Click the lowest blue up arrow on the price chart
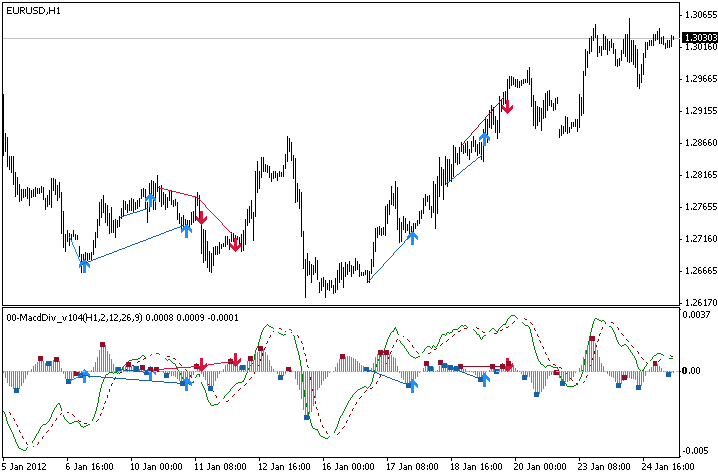This screenshot has height=475, width=718. pos(84,264)
